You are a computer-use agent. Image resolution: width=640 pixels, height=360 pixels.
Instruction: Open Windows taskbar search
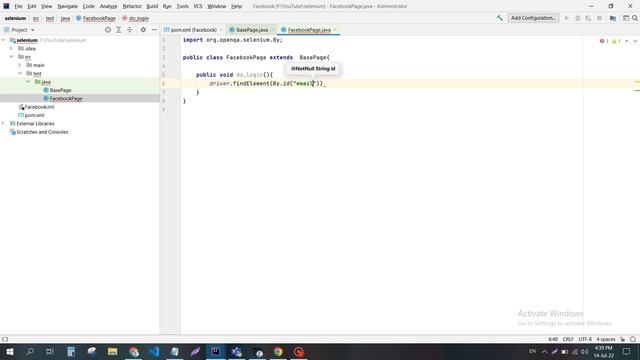pos(30,351)
